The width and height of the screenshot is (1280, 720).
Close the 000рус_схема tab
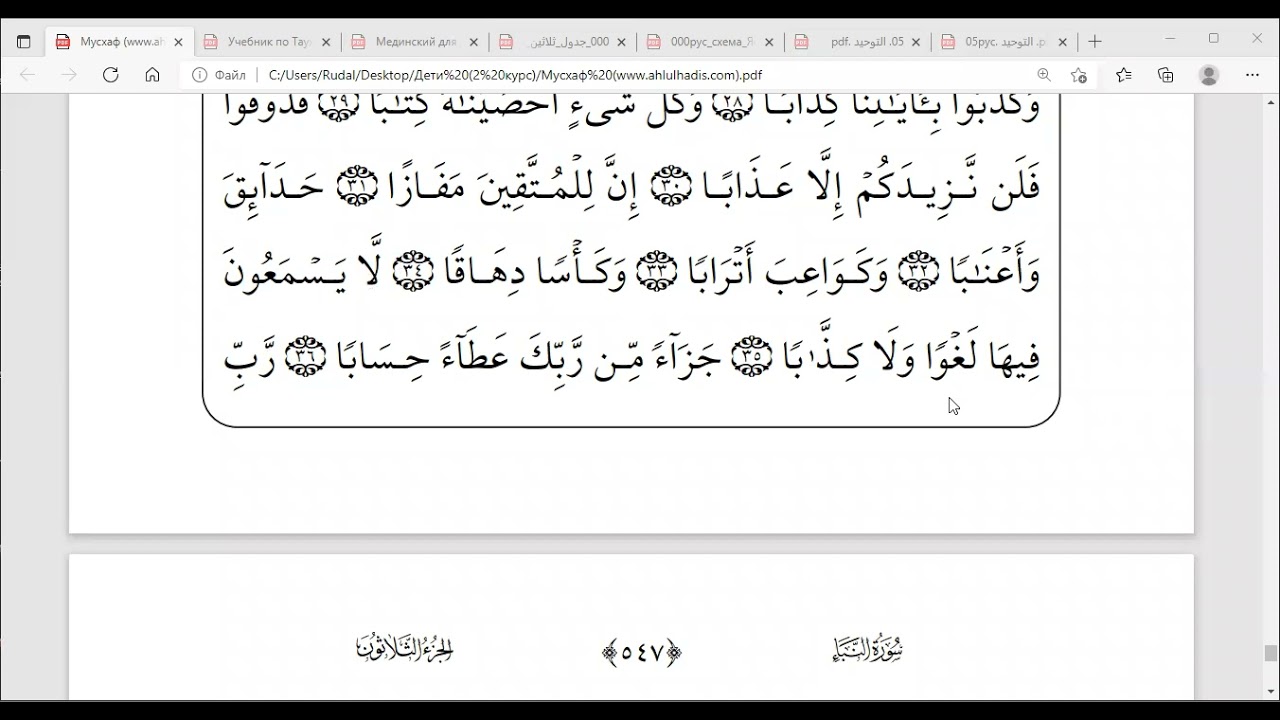click(770, 42)
